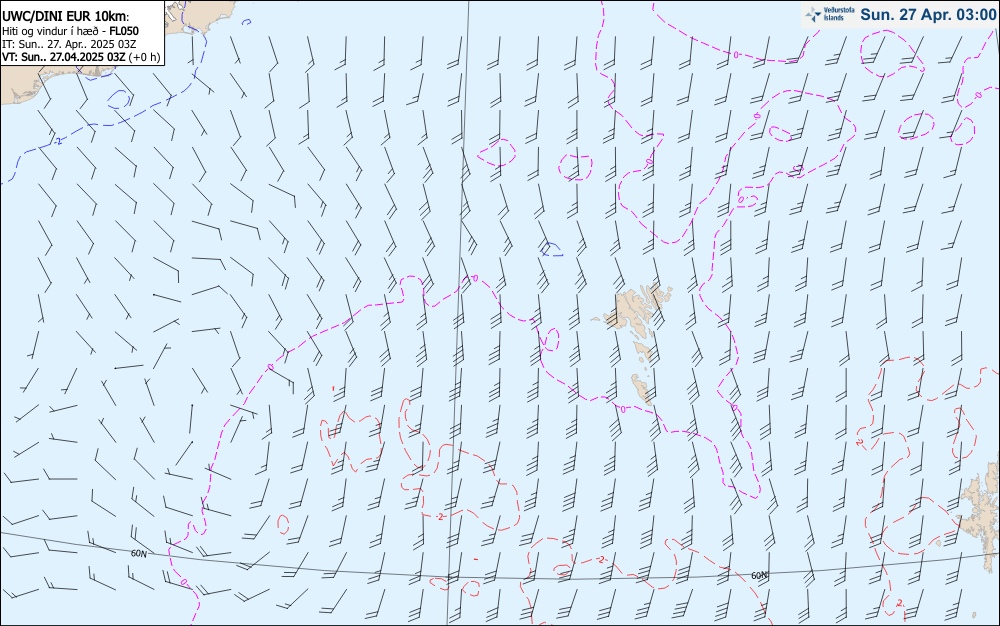Screen dimensions: 1000x626
Task: Click the right '60N' latitude label
Action: [x=759, y=576]
